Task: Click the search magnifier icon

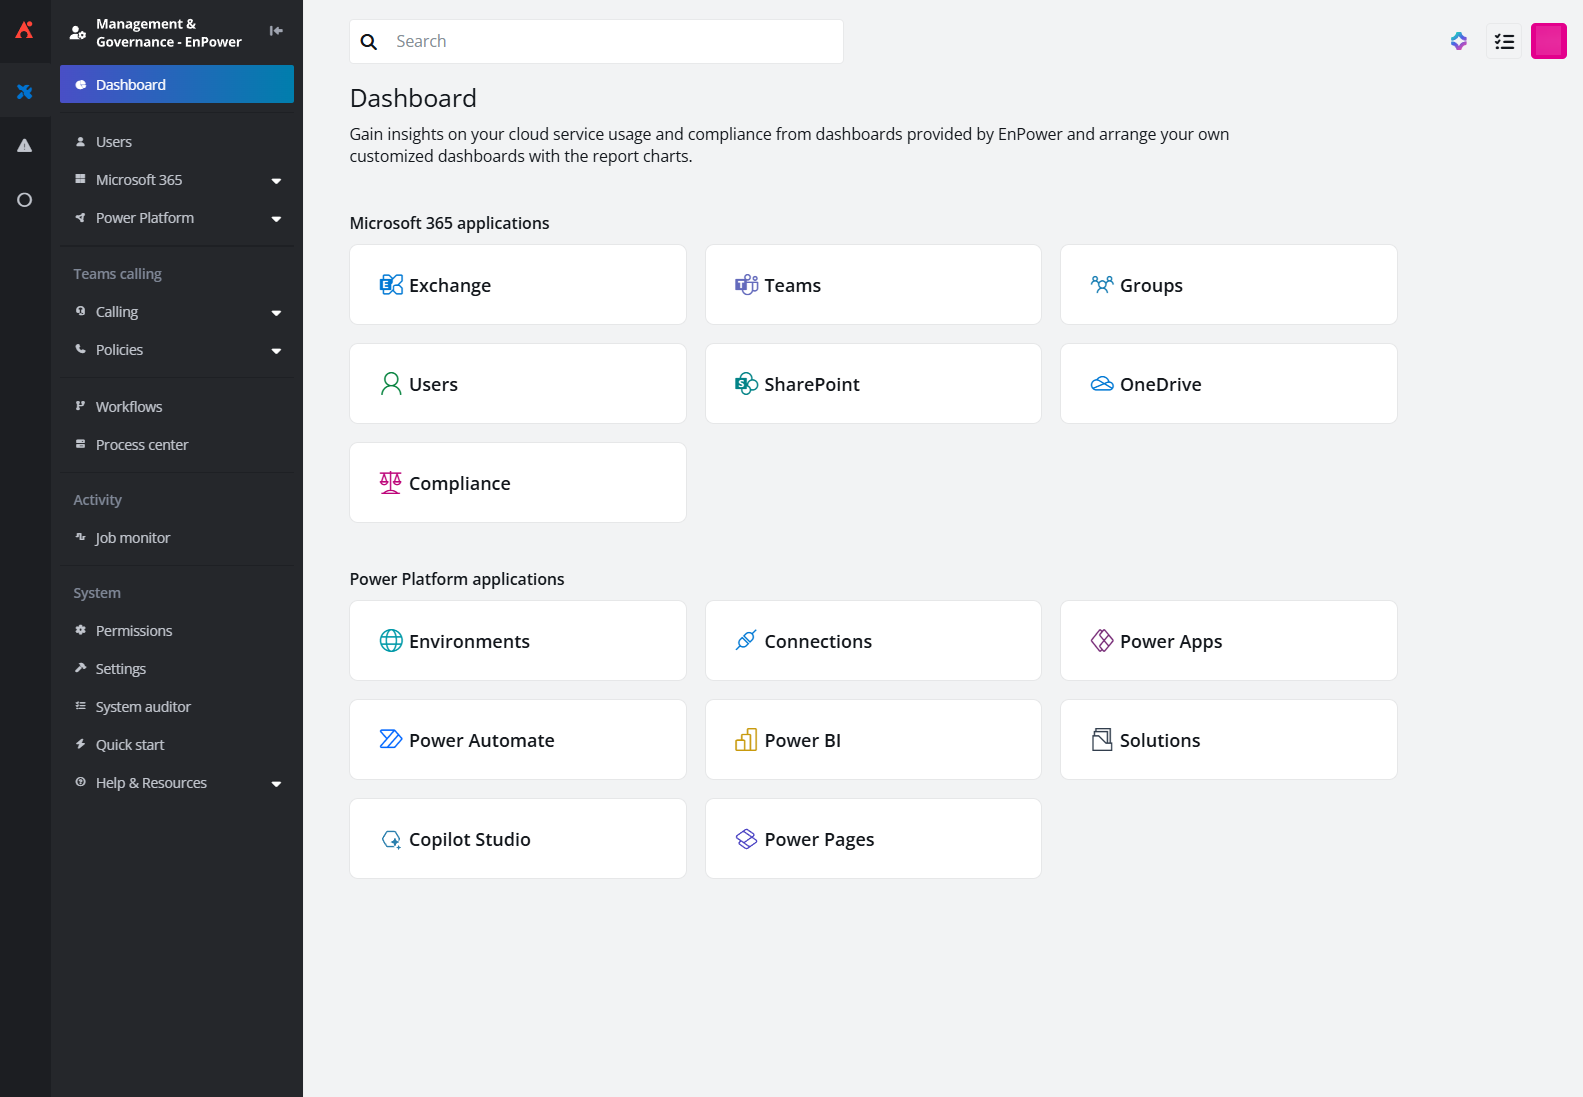Action: click(x=369, y=42)
